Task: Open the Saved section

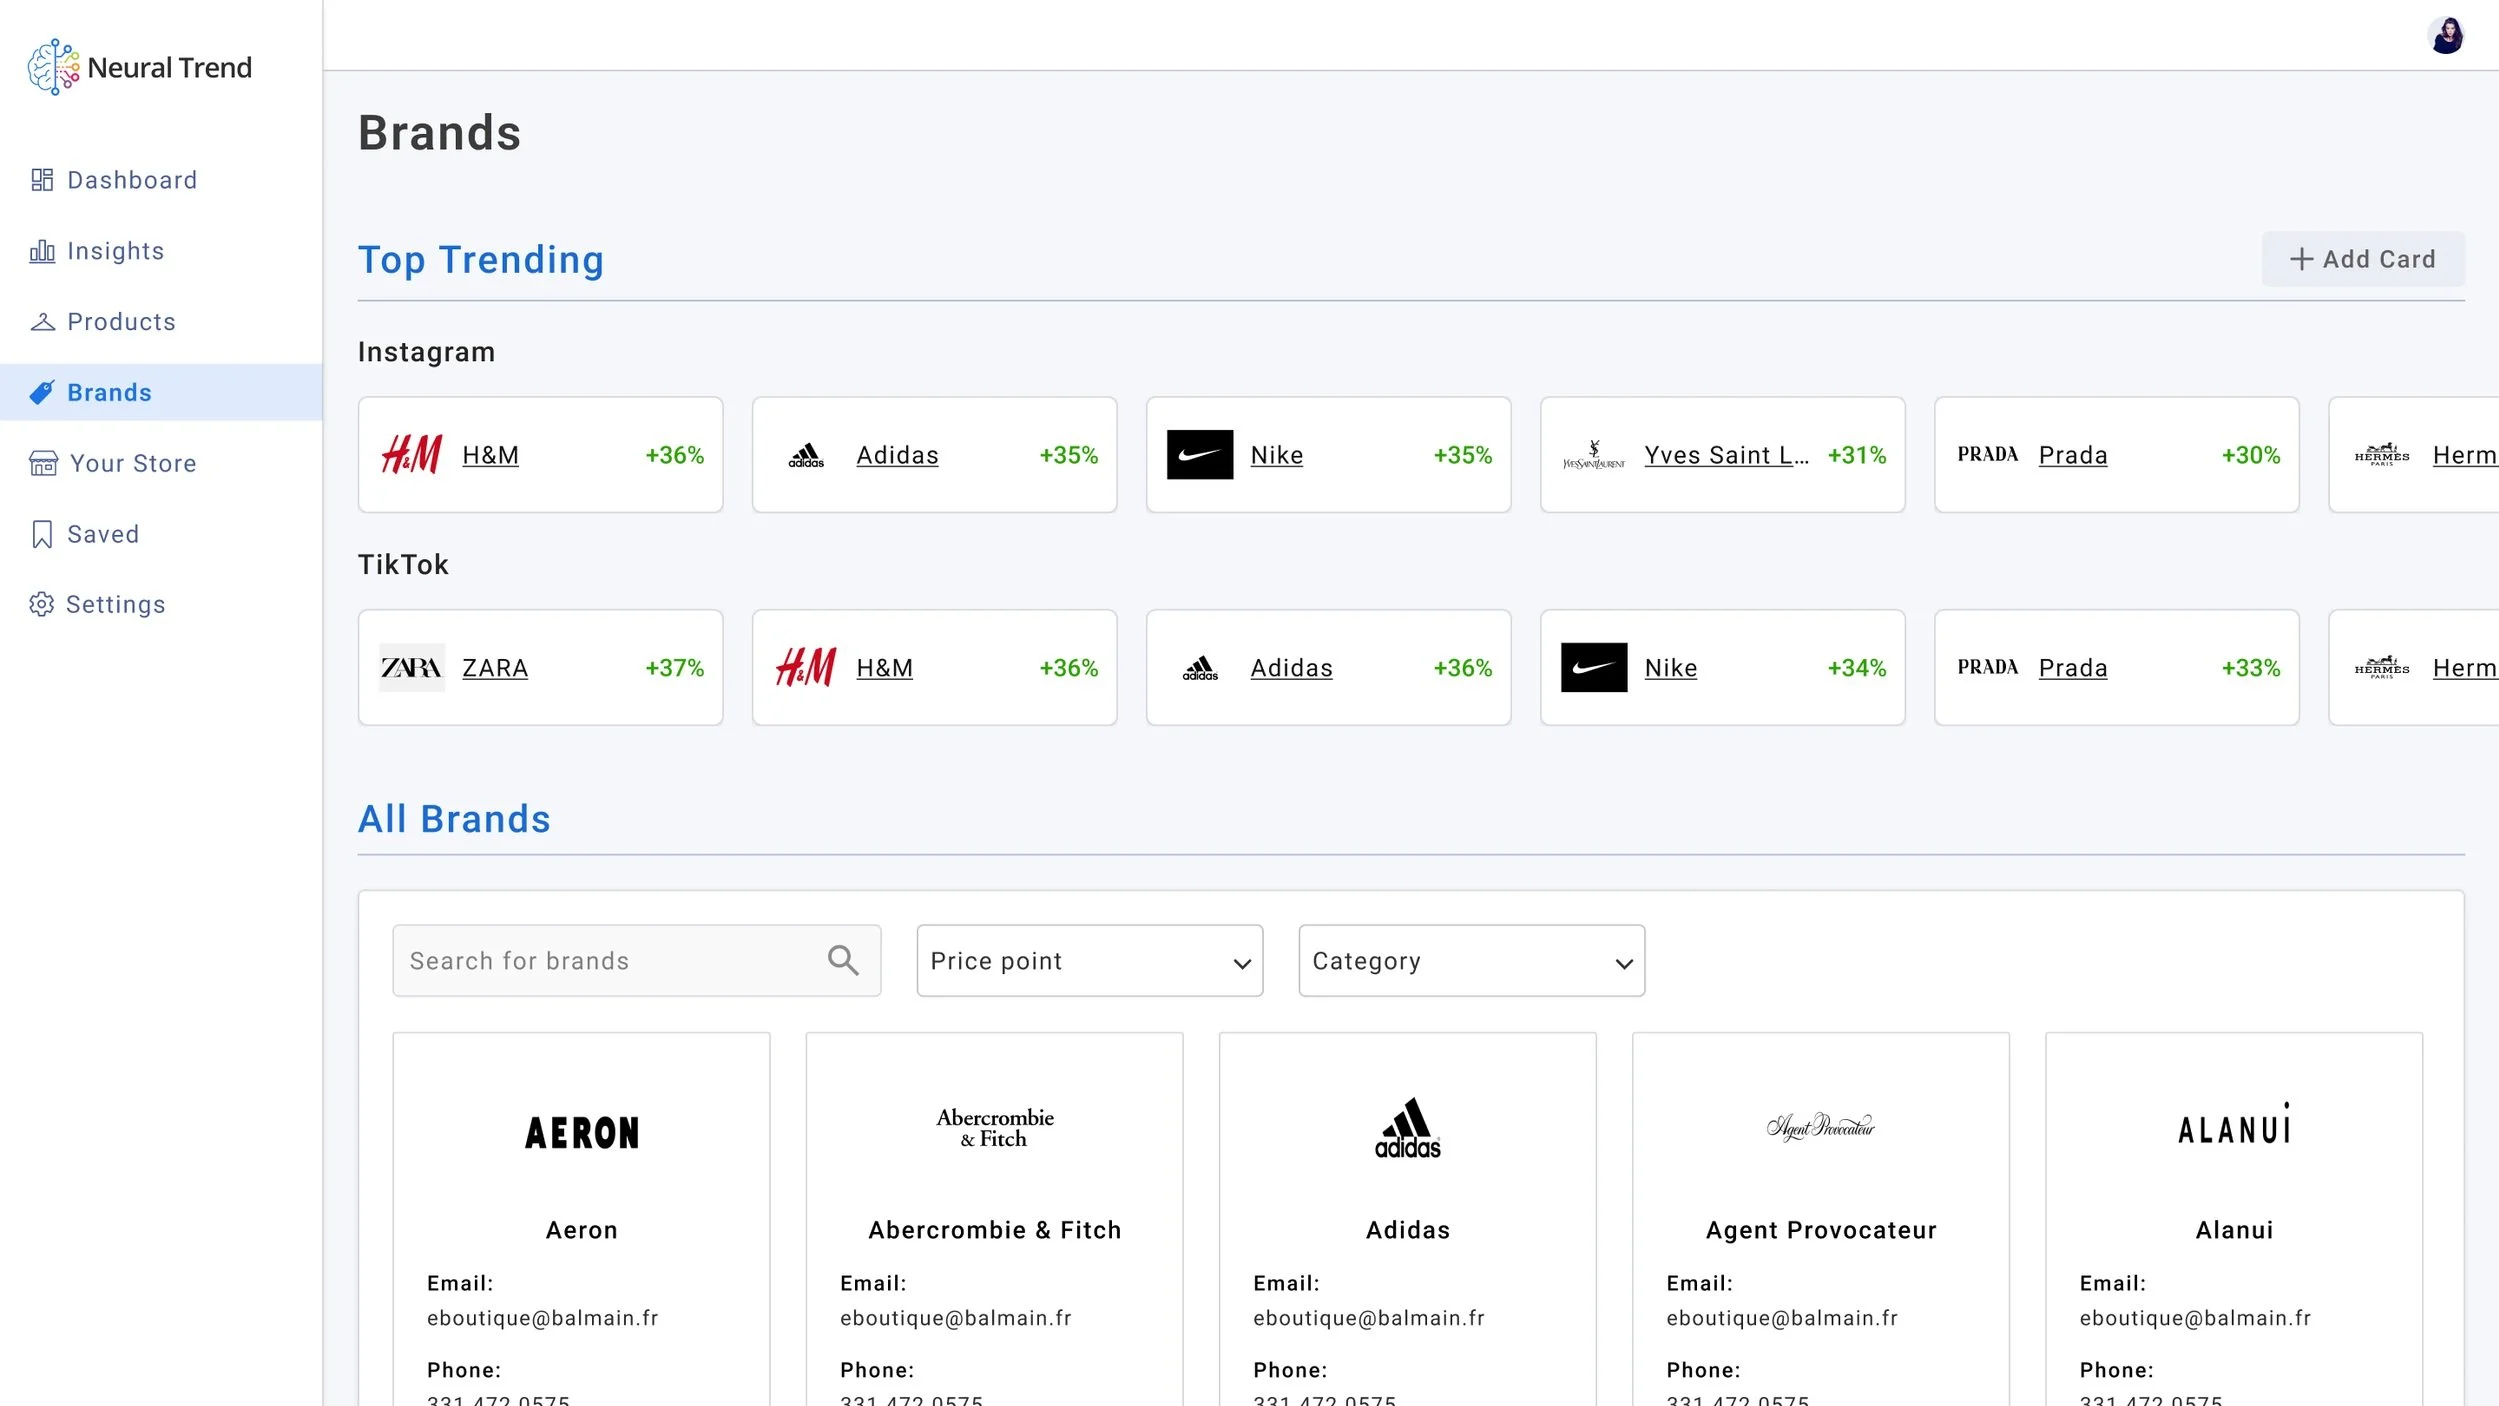Action: [x=102, y=534]
